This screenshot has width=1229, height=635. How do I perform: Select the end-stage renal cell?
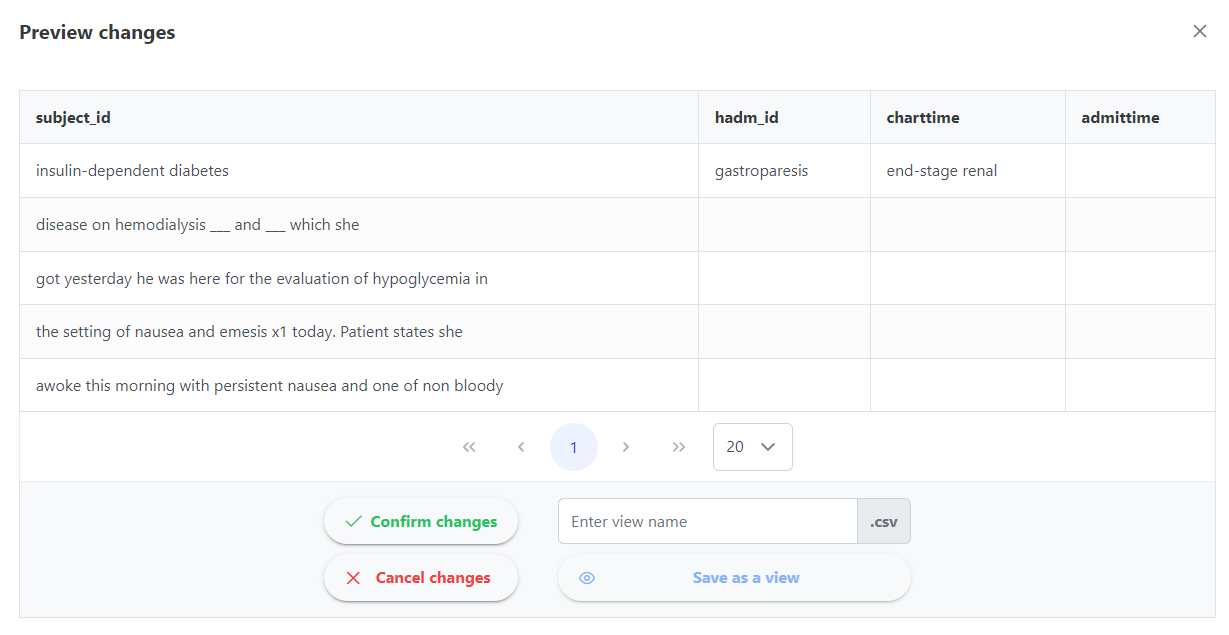(x=941, y=171)
